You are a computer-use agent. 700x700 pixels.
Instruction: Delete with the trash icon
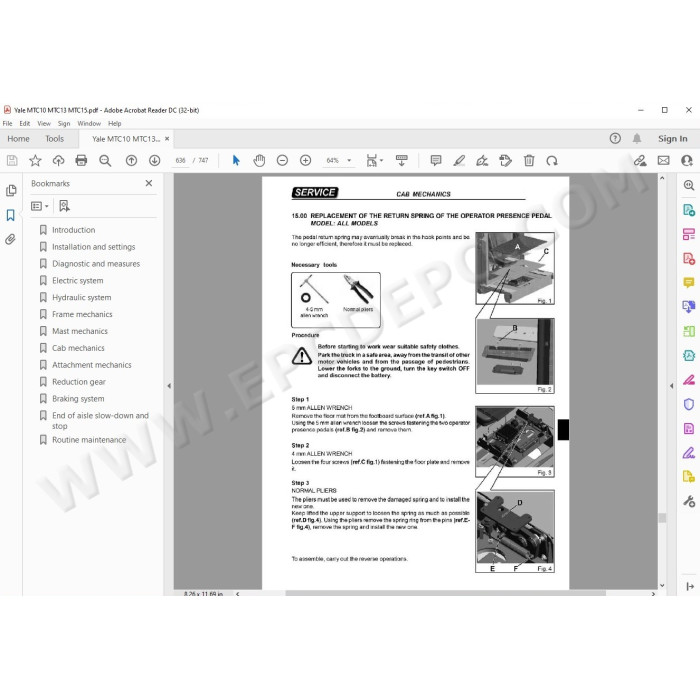pos(529,160)
